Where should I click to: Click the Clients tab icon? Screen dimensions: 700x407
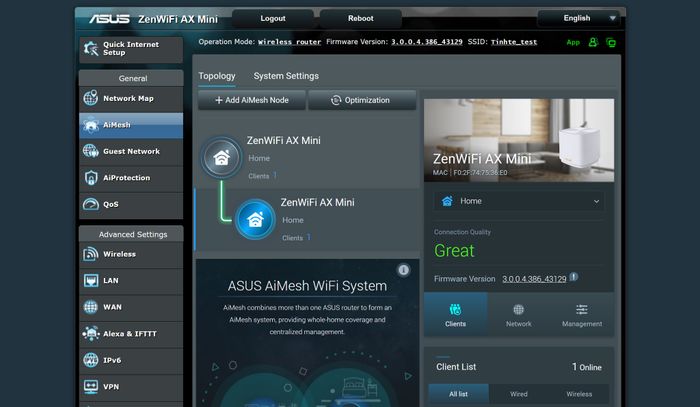[455, 309]
